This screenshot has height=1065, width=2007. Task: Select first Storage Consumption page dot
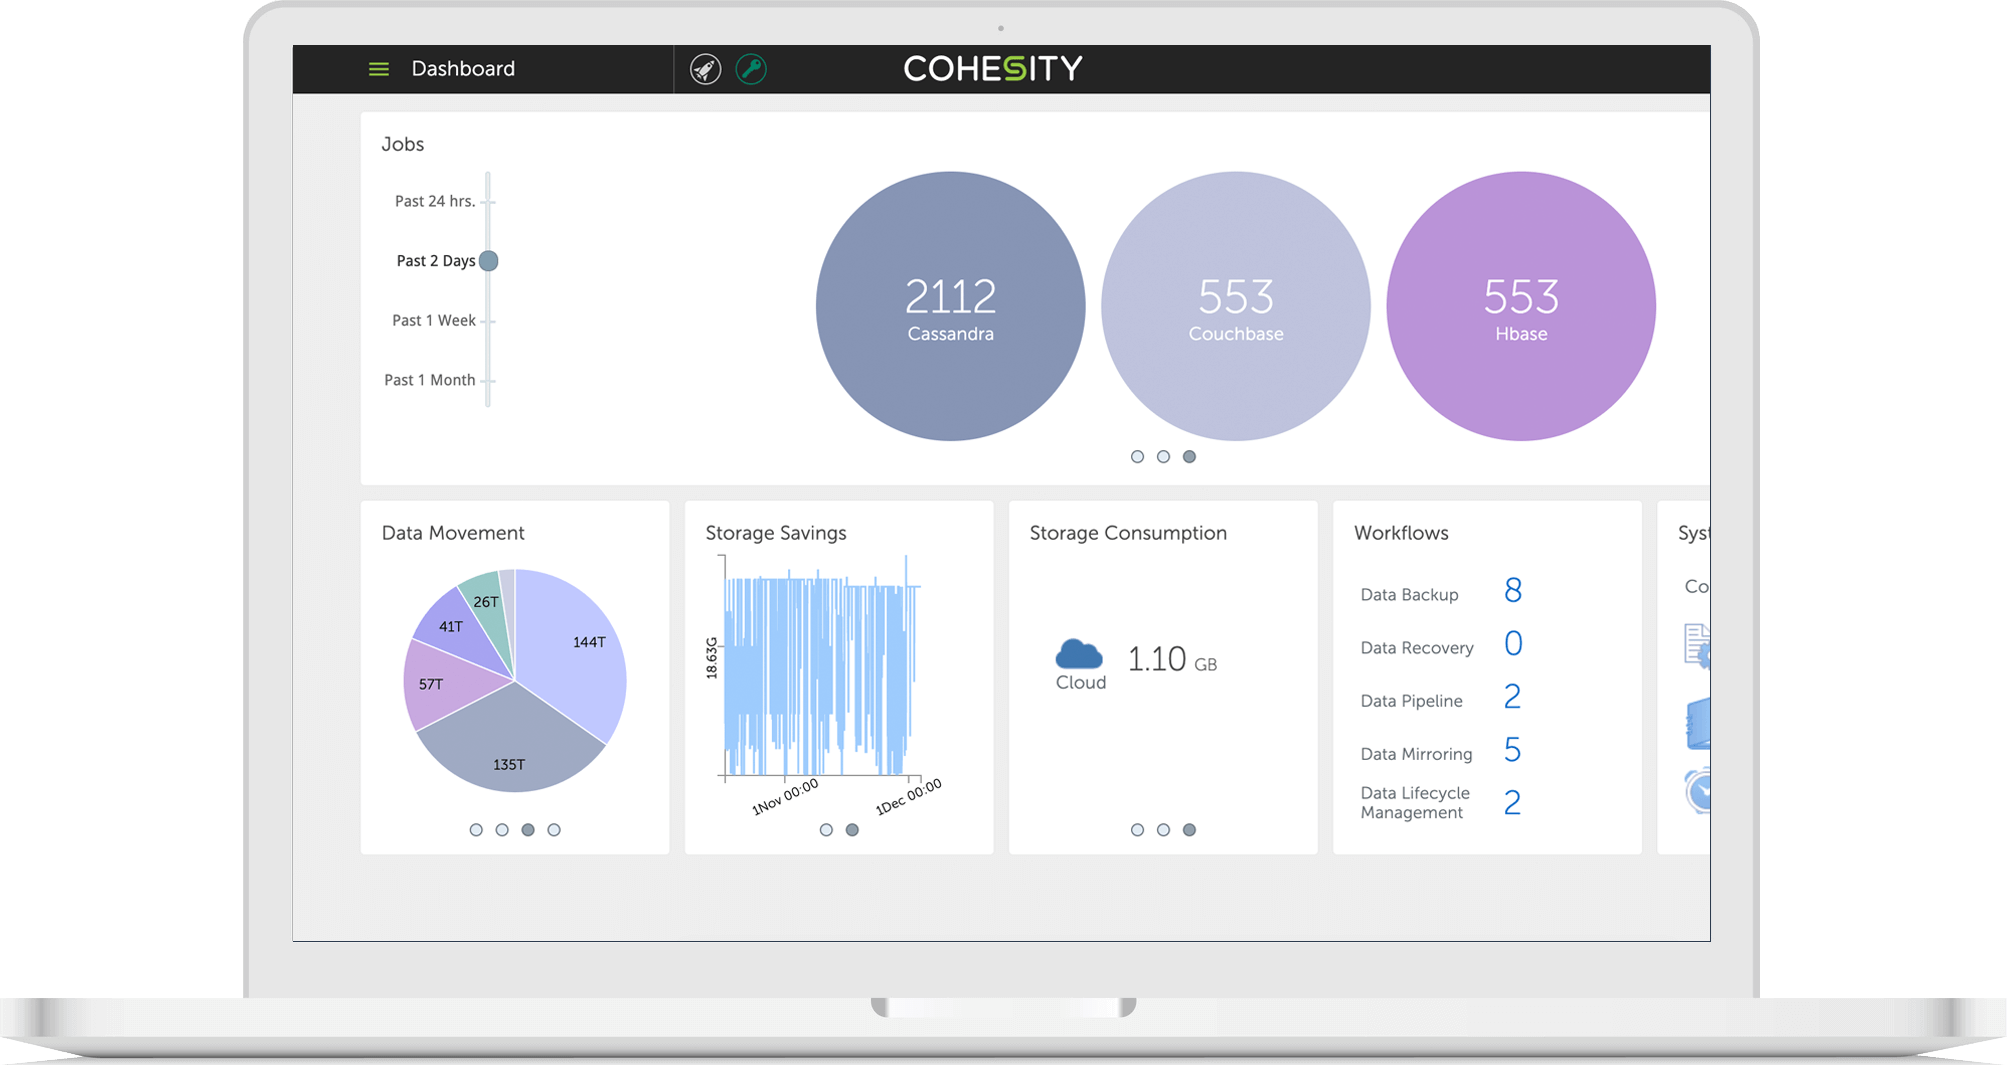[1137, 830]
